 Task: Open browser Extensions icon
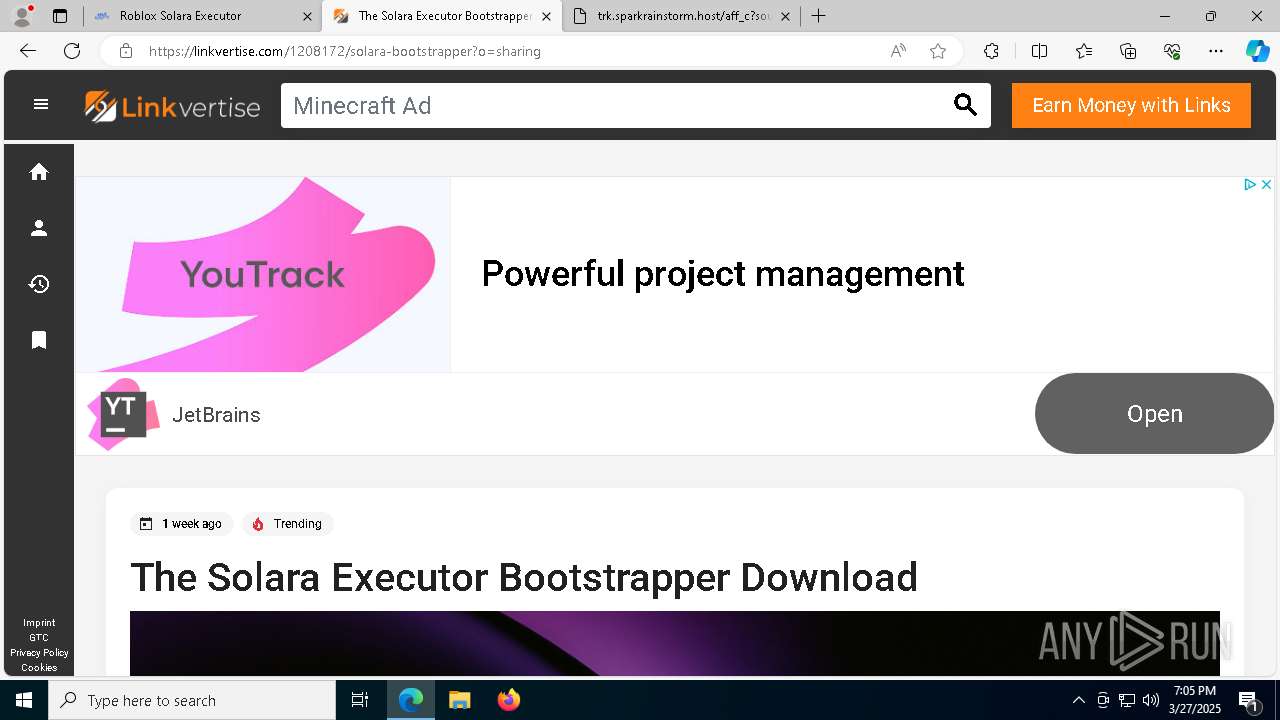(x=991, y=51)
